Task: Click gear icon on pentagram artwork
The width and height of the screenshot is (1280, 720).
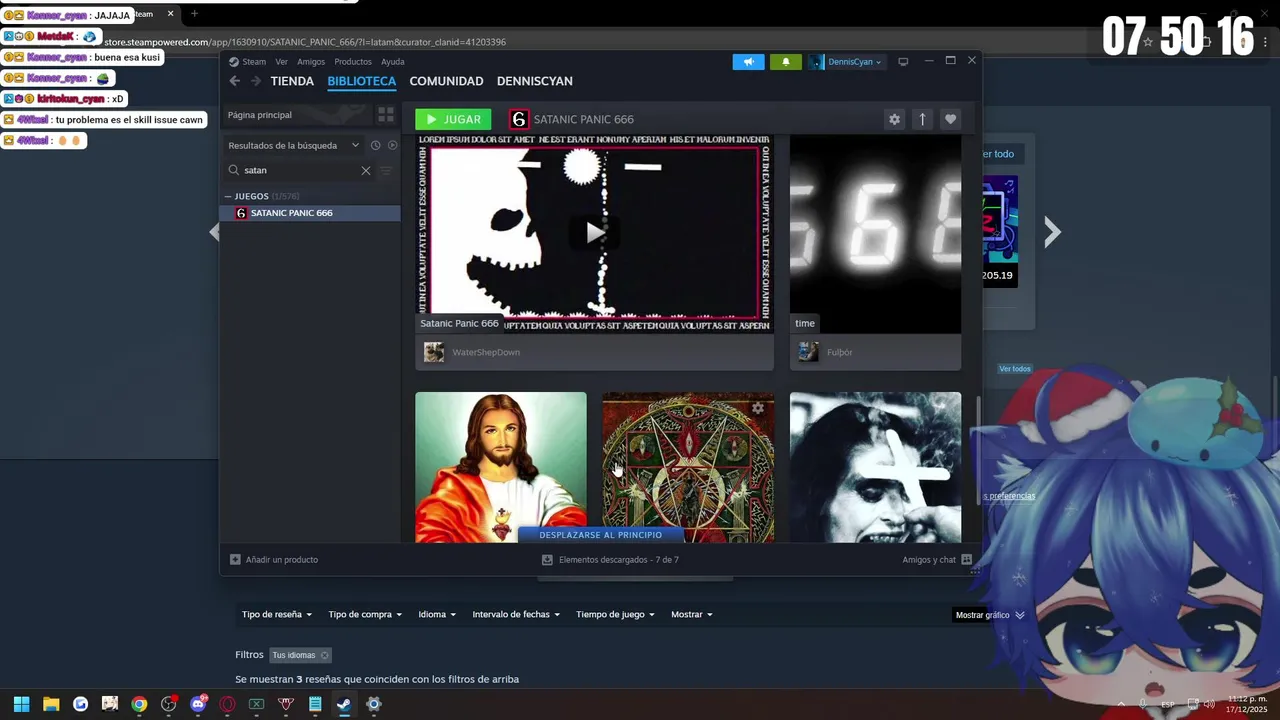Action: [758, 408]
